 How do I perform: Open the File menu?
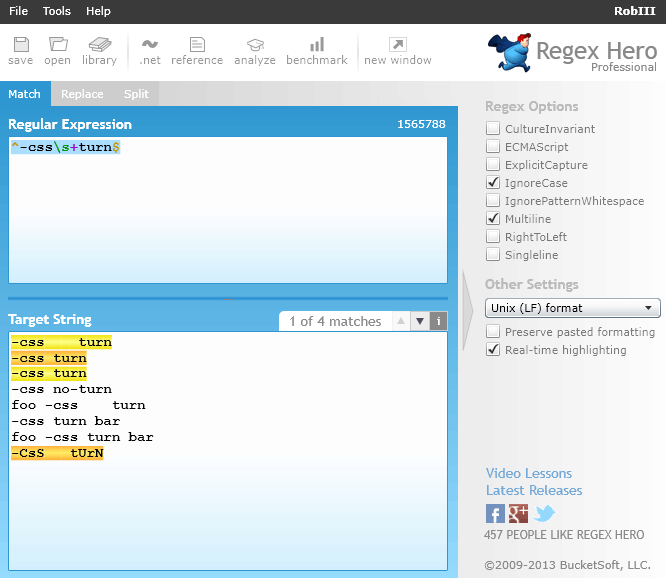(x=18, y=11)
